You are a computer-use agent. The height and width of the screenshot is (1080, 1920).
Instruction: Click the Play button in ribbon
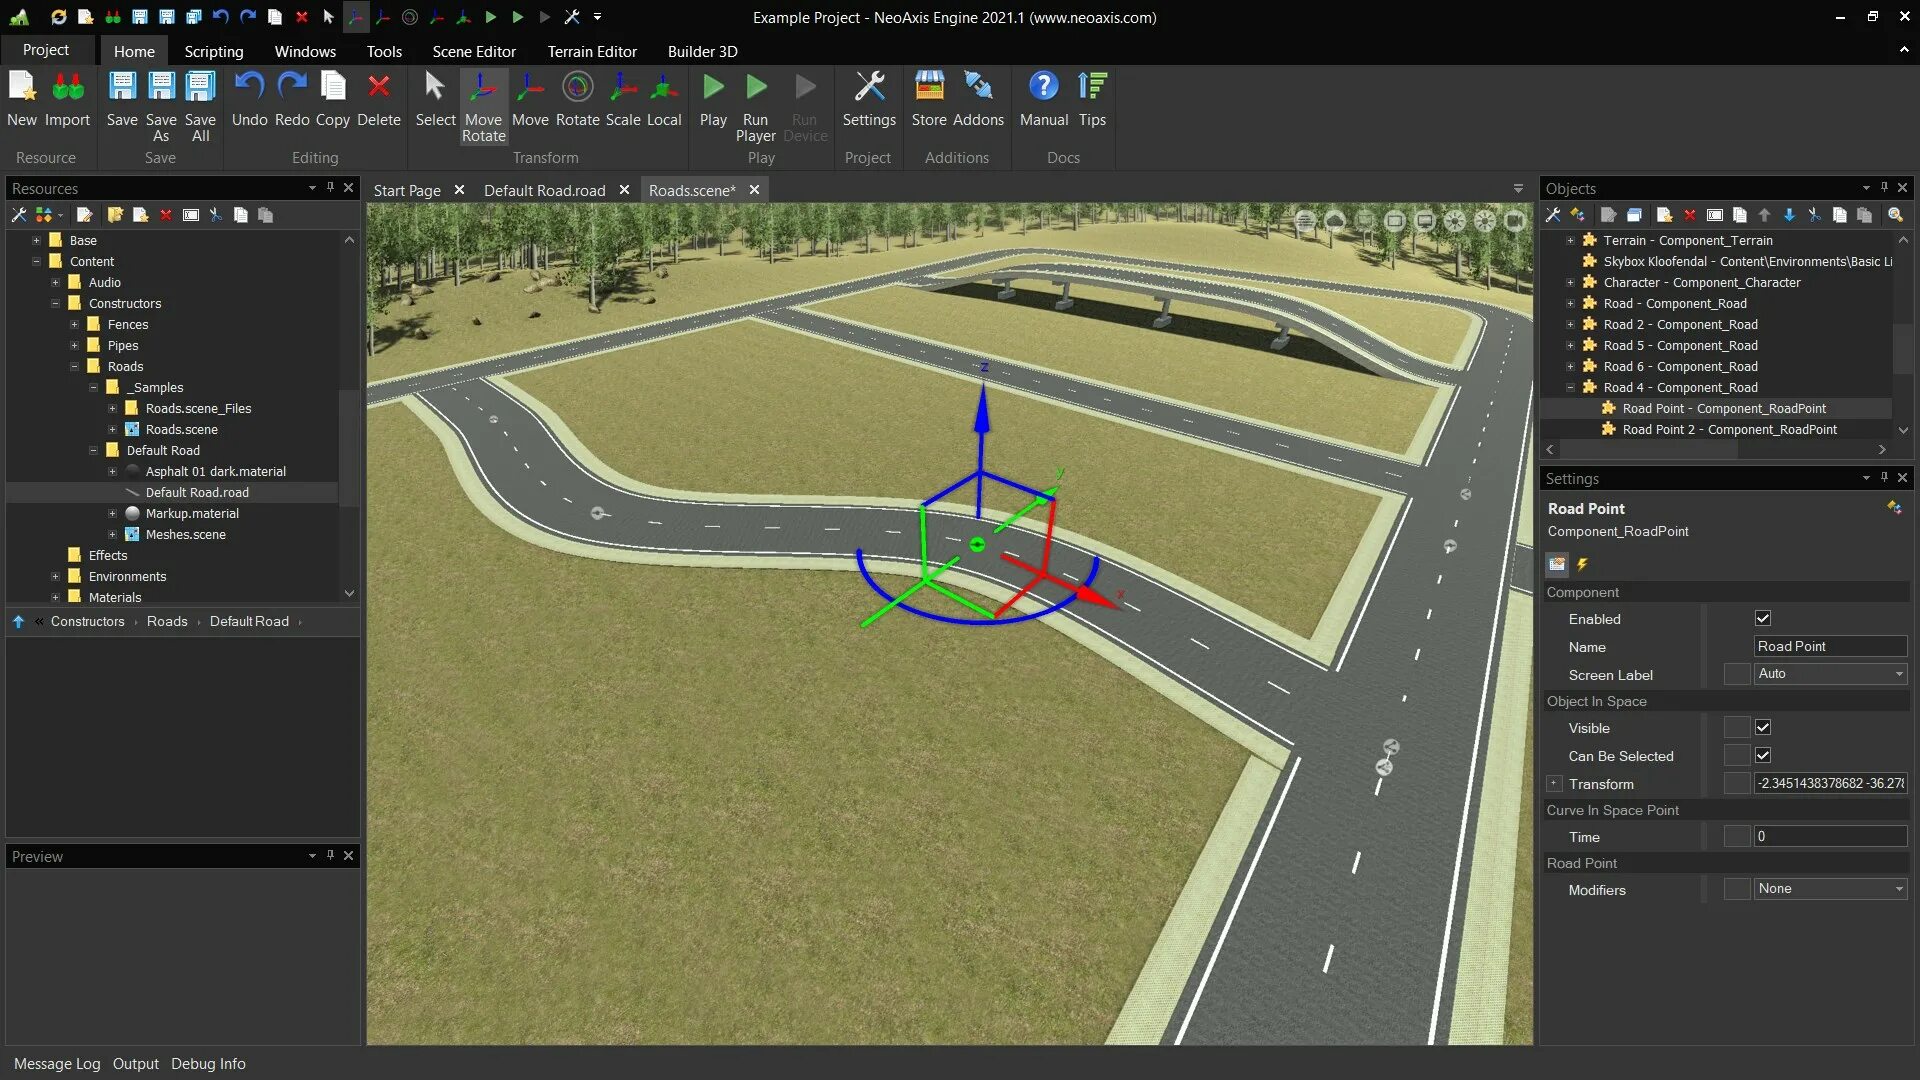pyautogui.click(x=713, y=88)
